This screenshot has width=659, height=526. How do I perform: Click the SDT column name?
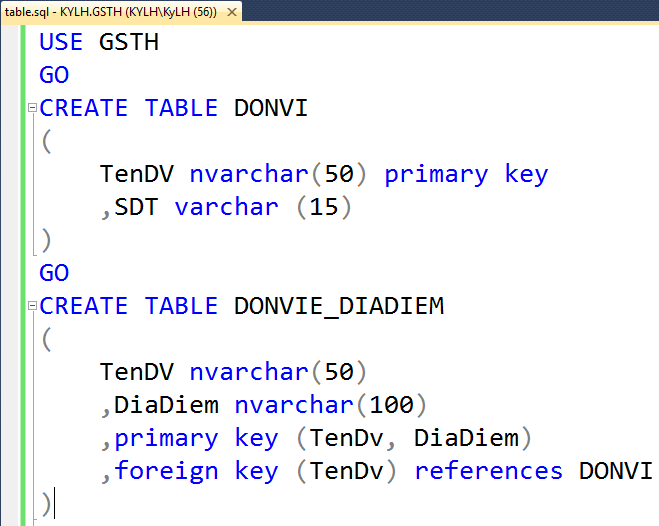(136, 207)
